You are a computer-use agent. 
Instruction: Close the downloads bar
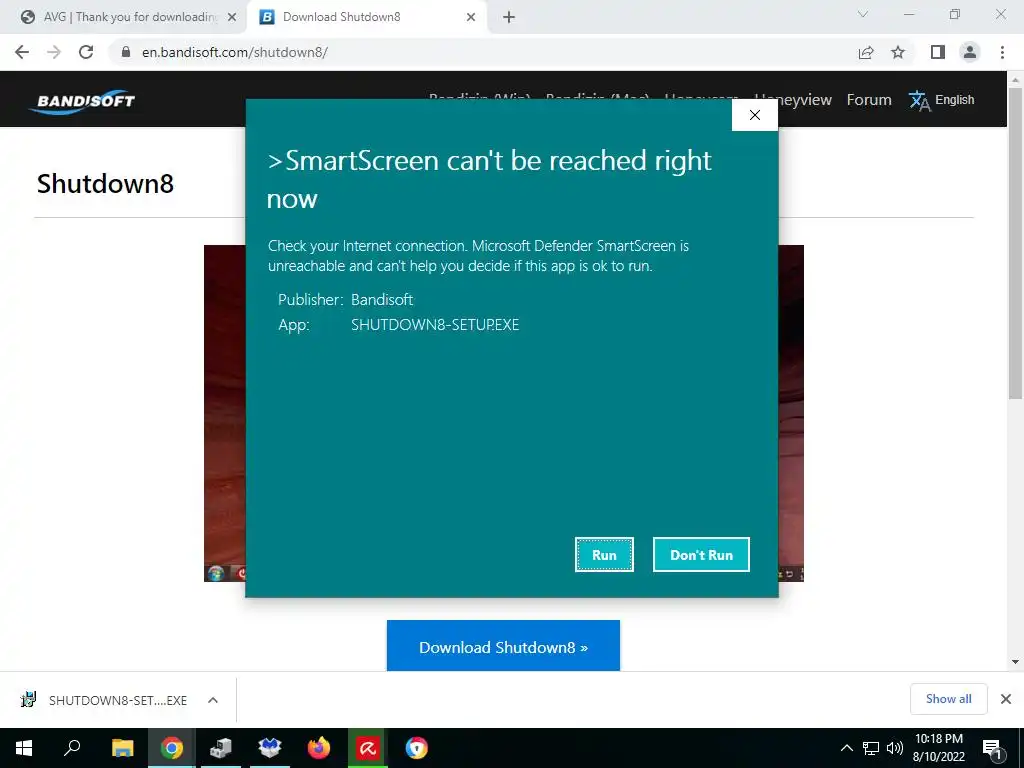coord(1006,699)
